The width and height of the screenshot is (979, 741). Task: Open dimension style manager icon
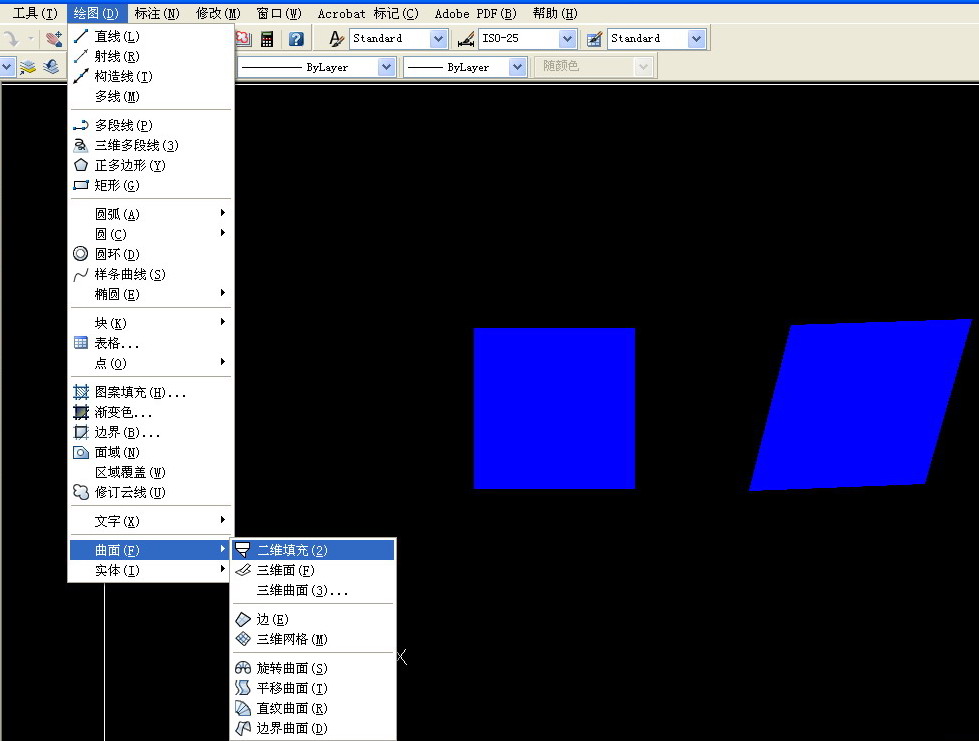point(466,39)
